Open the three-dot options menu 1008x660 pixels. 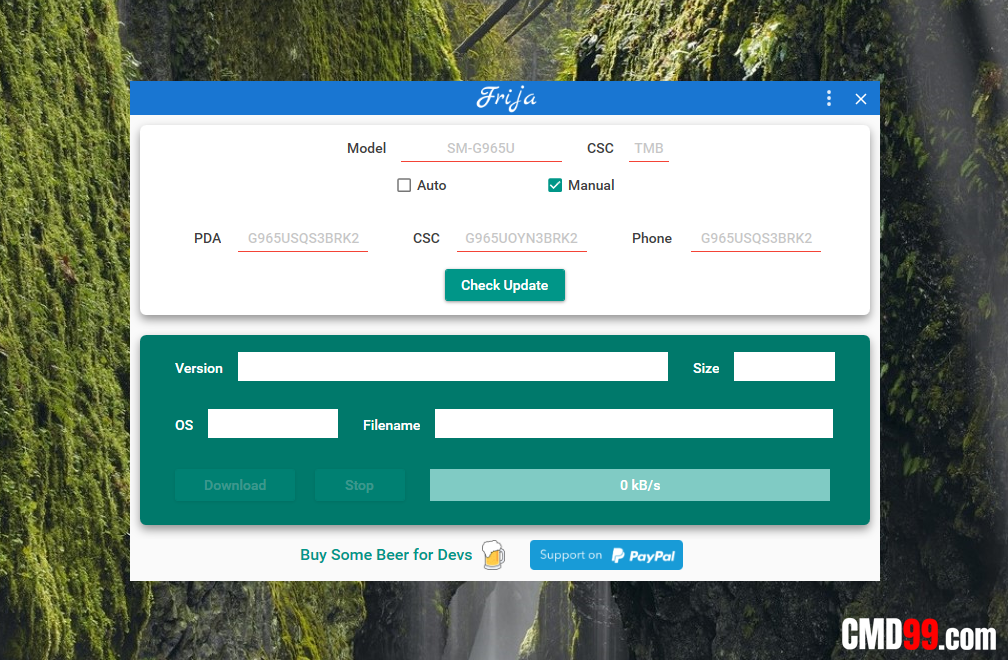tap(829, 98)
